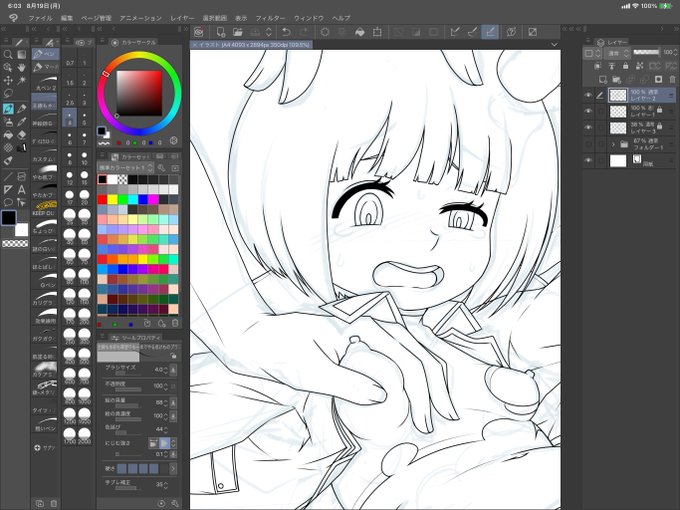Viewport: 680px width, 510px height.
Task: Select the Fill bucket tool in toolbox
Action: (x=8, y=135)
